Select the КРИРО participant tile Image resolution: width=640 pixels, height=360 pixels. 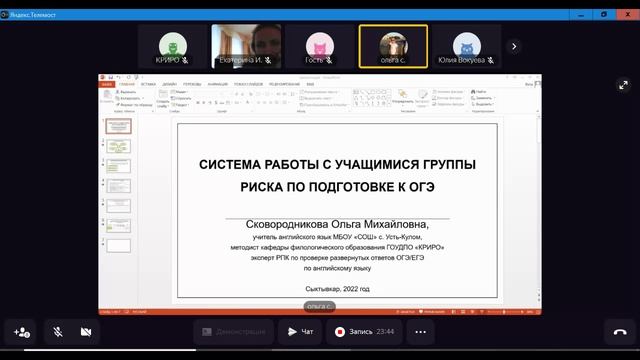[173, 46]
